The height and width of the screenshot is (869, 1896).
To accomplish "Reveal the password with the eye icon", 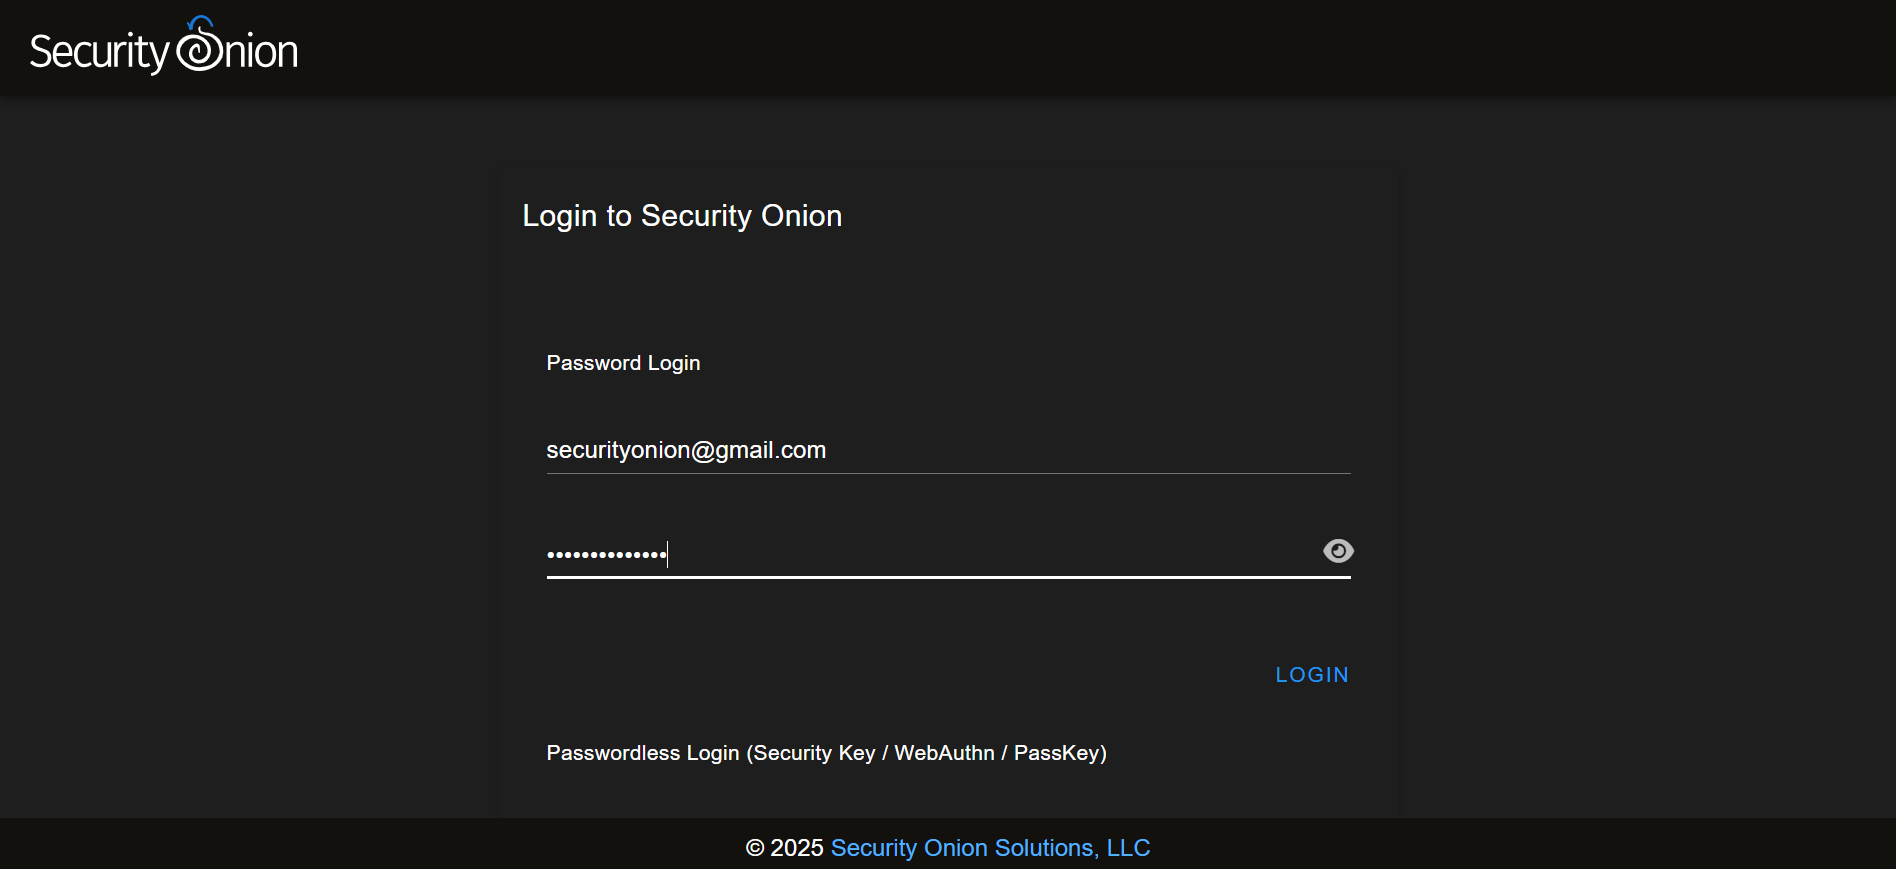I will pos(1337,551).
